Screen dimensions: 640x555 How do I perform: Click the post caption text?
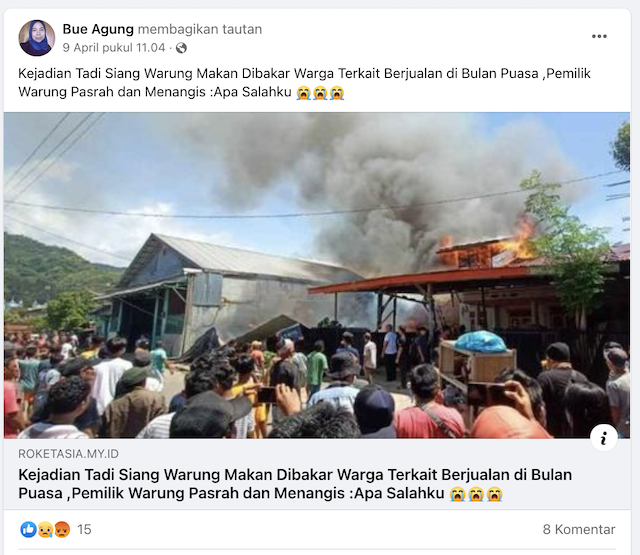304,82
